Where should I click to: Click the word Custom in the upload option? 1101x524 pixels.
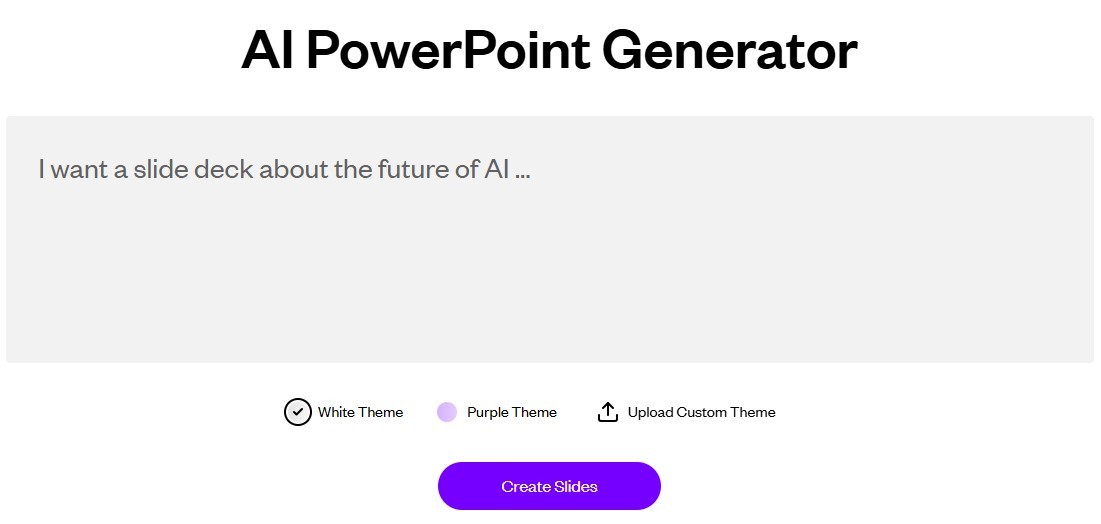pos(701,412)
